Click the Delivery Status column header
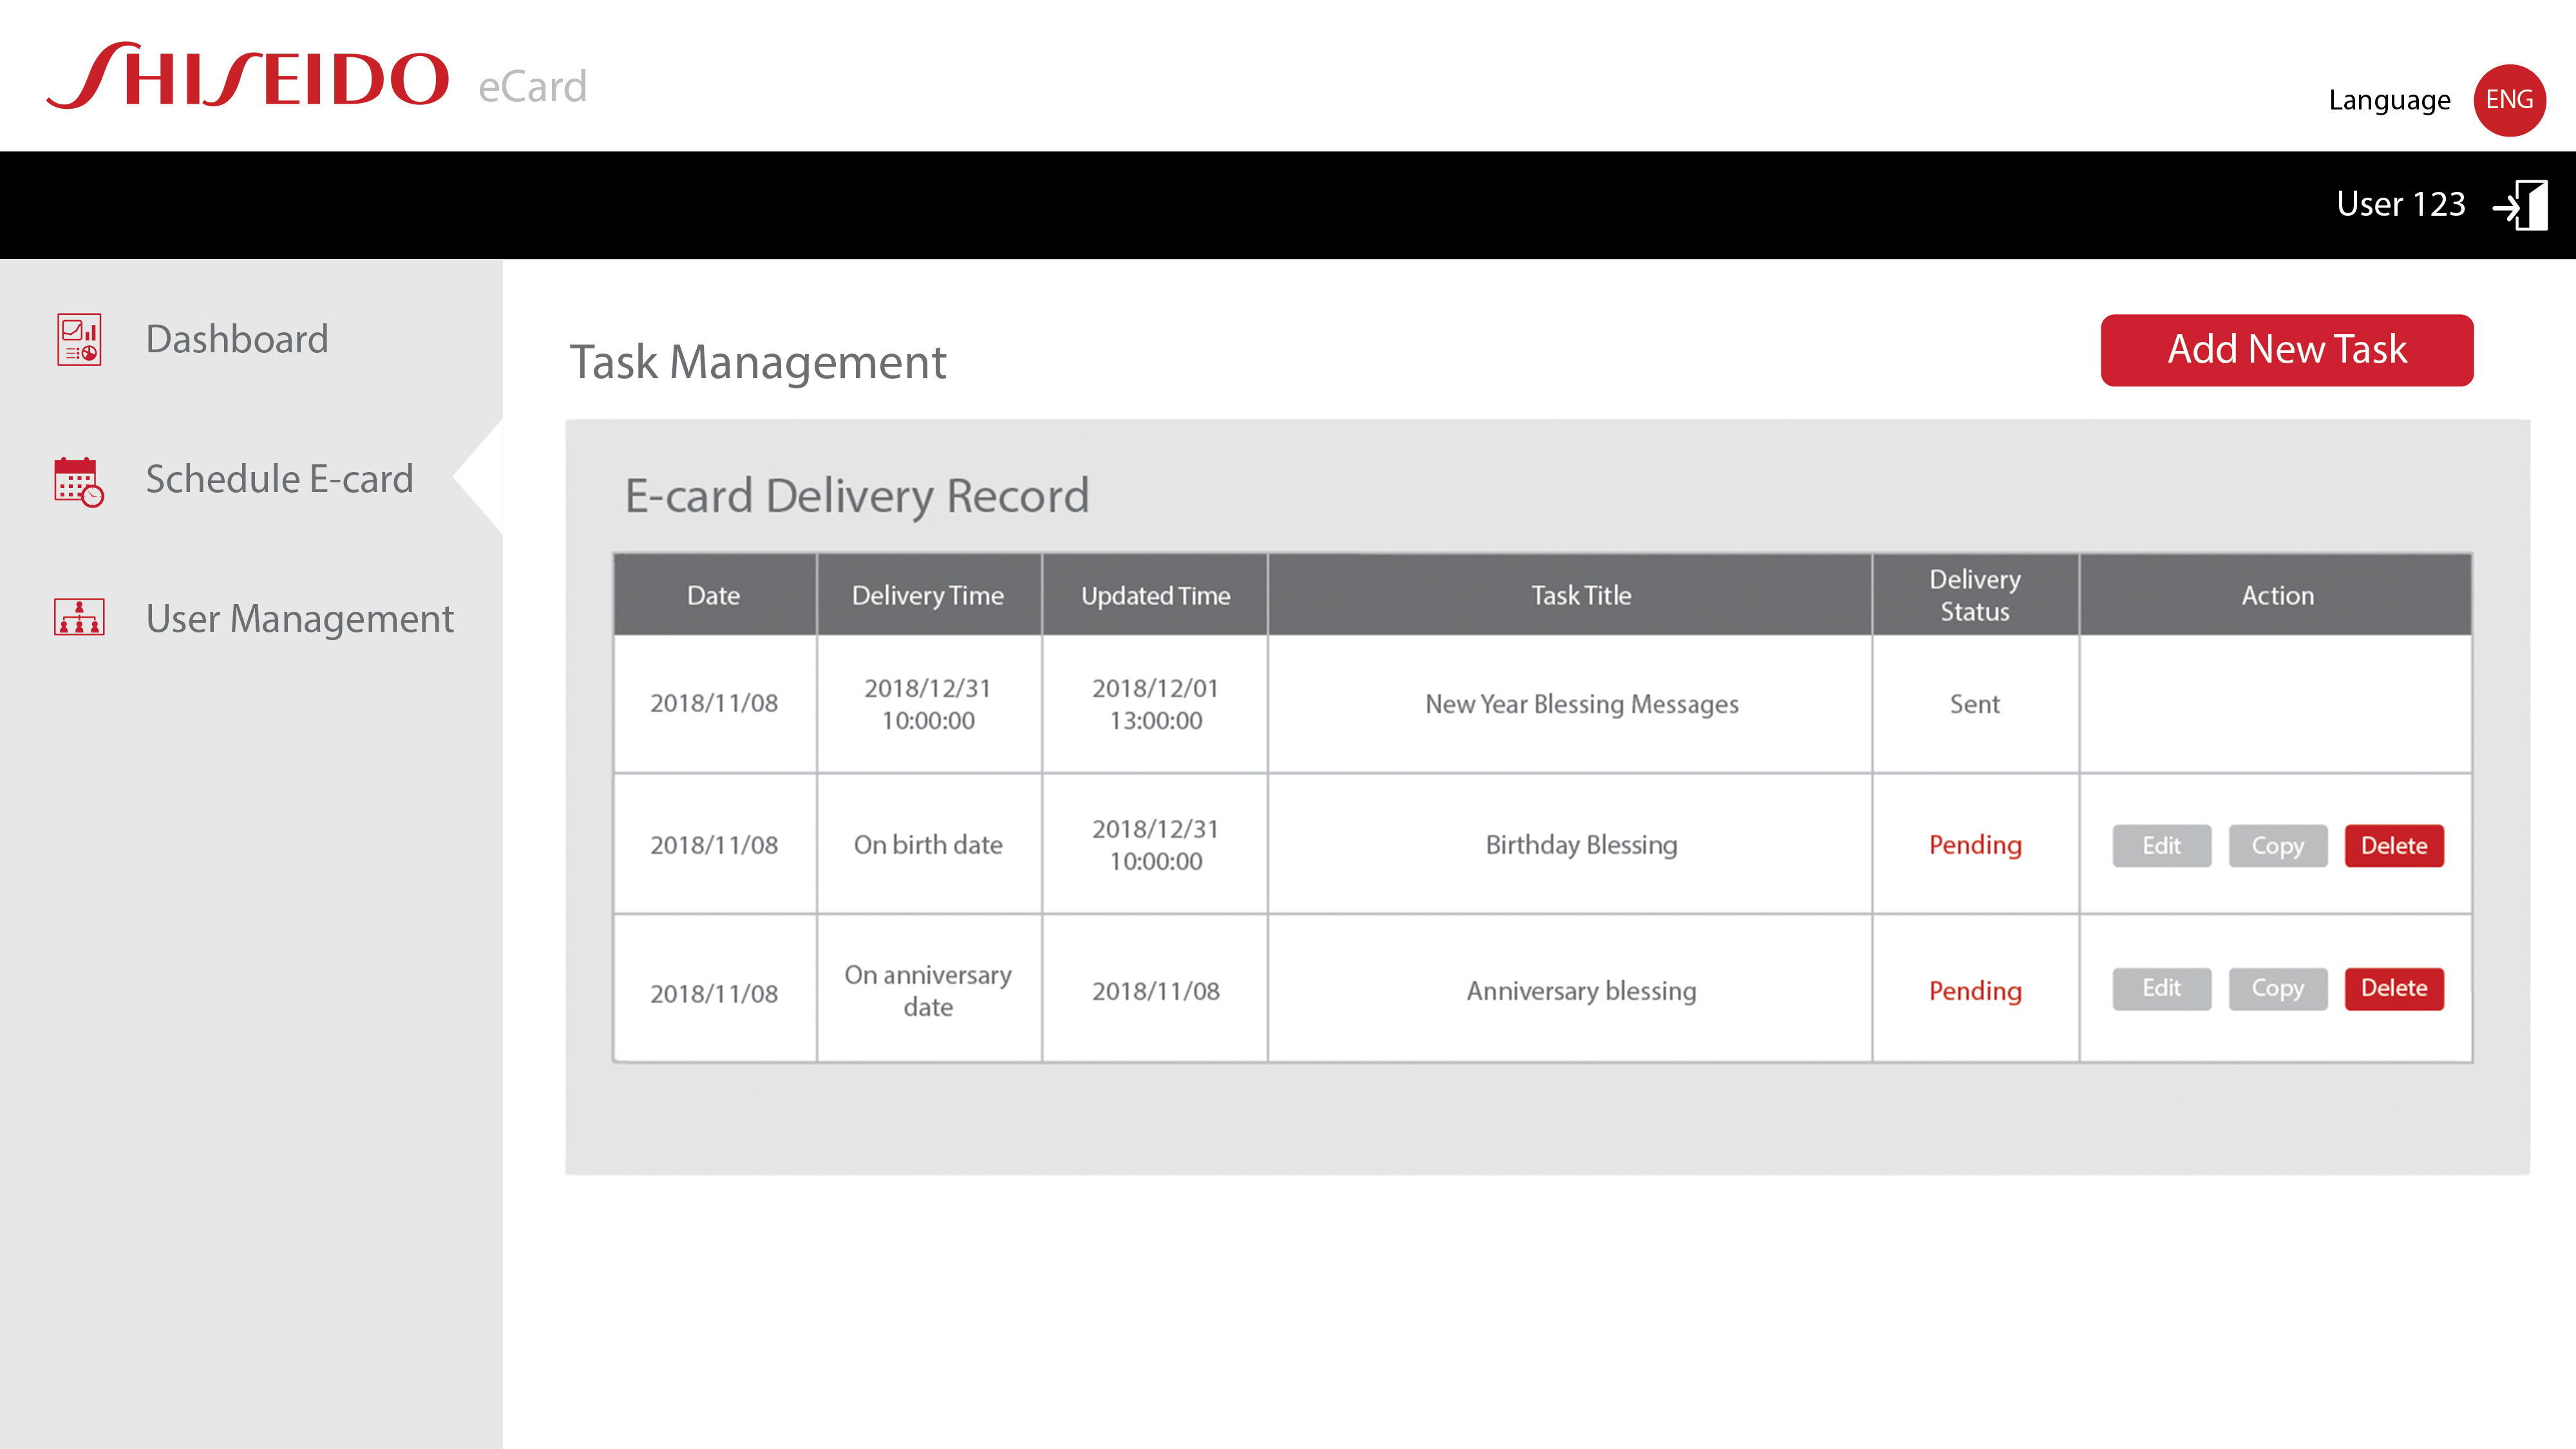This screenshot has width=2576, height=1449. coord(1975,595)
